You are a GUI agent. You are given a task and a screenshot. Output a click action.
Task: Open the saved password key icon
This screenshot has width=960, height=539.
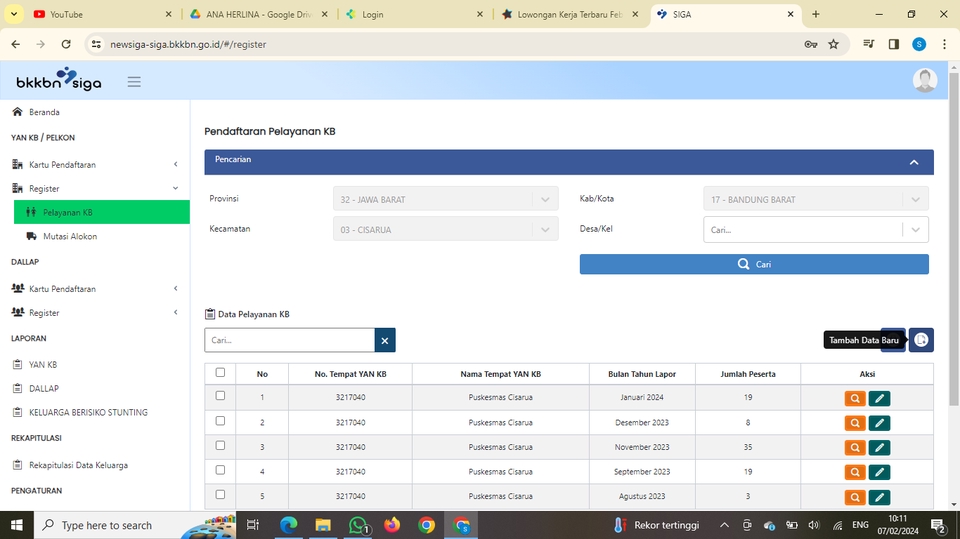pos(811,44)
